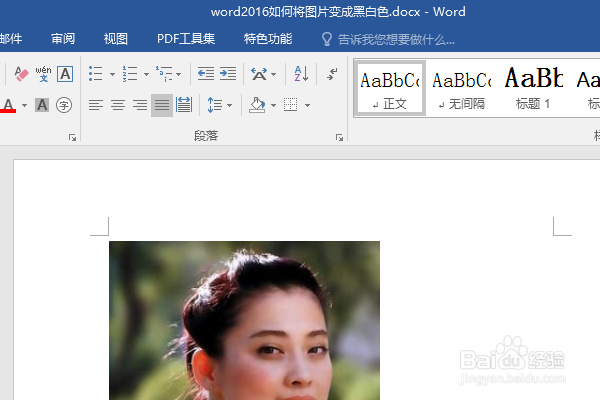Open the line and paragraph spacing tool
Image resolution: width=600 pixels, height=400 pixels.
pos(215,105)
